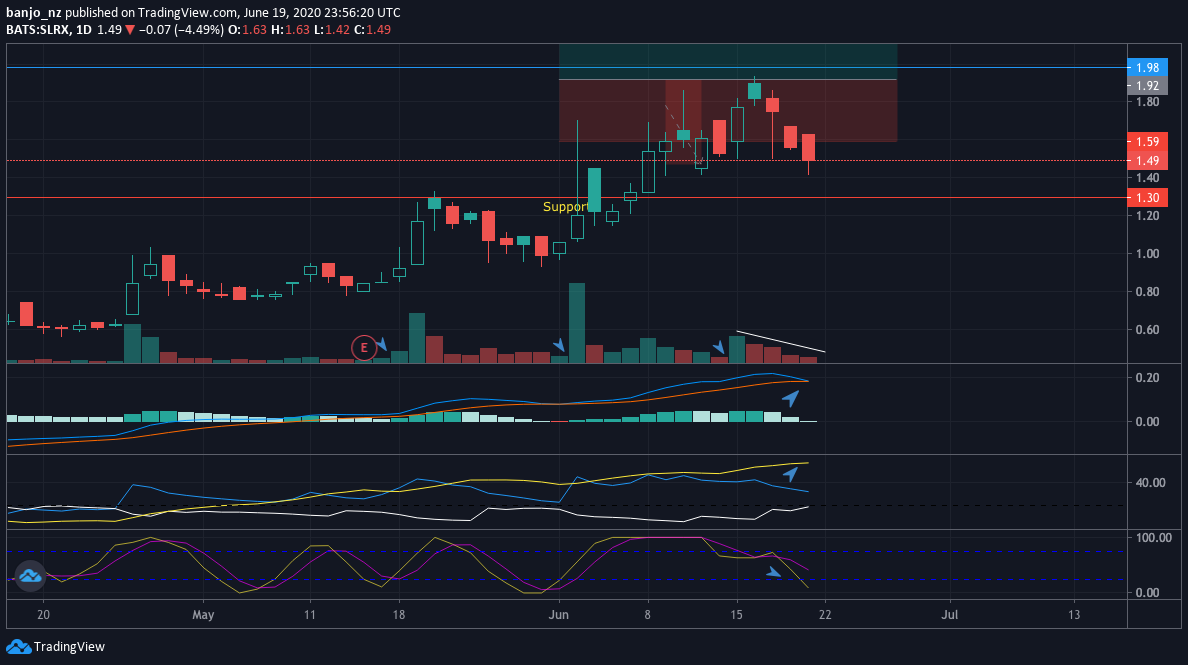This screenshot has width=1188, height=665.
Task: Click the BATS:SLRX symbol label
Action: coord(39,30)
